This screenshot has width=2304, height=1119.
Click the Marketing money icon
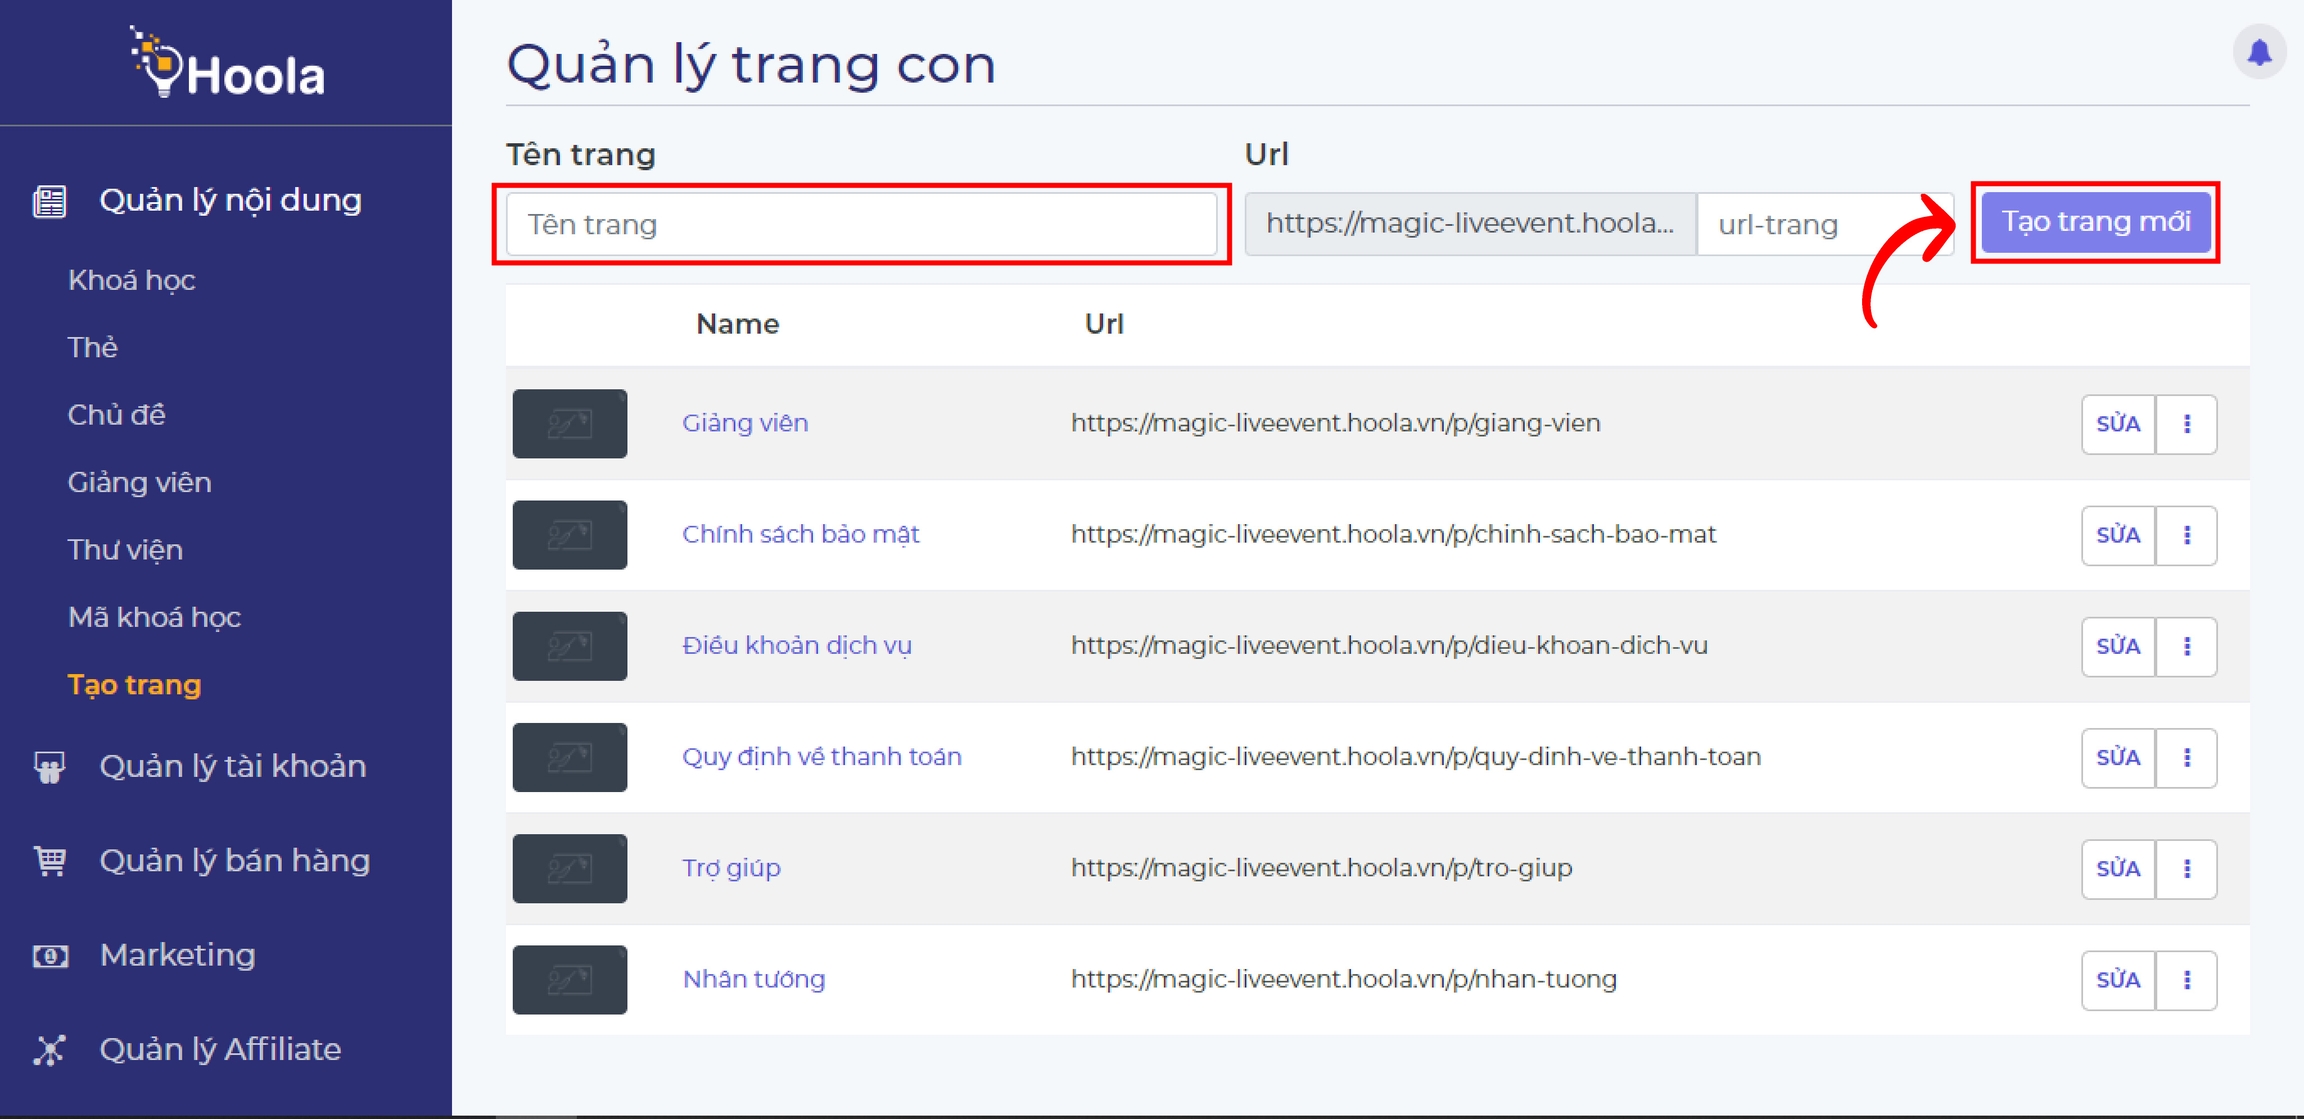pyautogui.click(x=50, y=956)
